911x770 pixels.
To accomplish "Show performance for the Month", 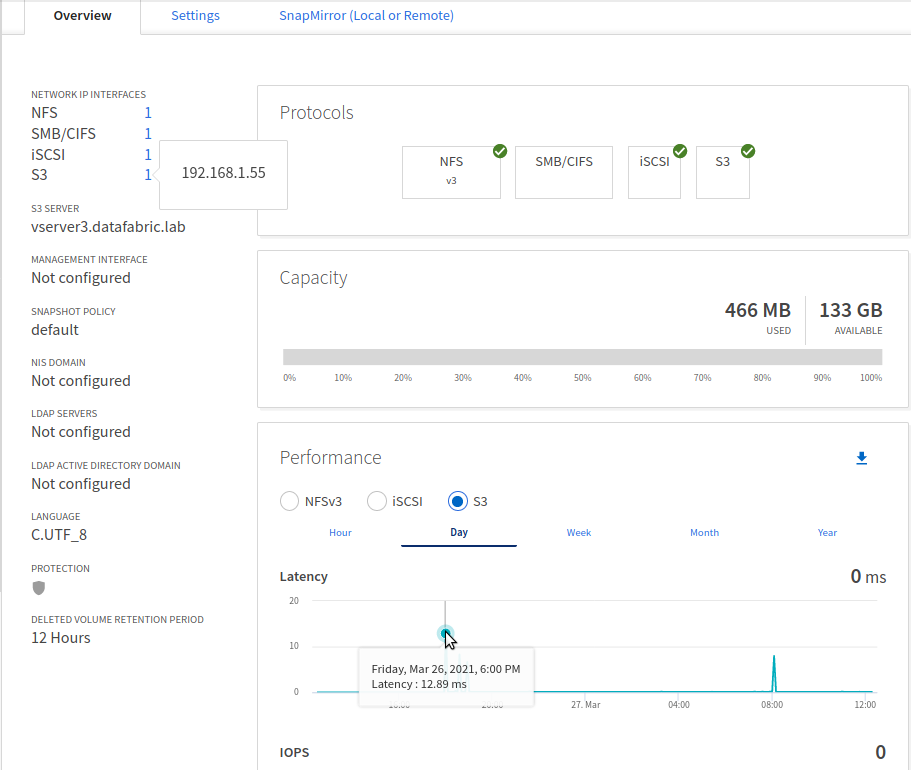I will click(x=704, y=532).
